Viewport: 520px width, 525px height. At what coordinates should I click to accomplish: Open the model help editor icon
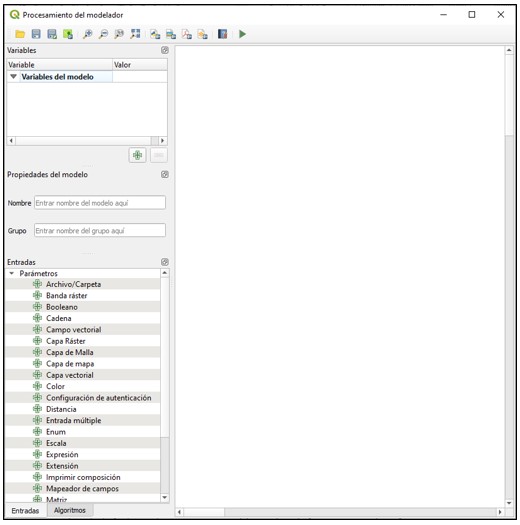[222, 34]
